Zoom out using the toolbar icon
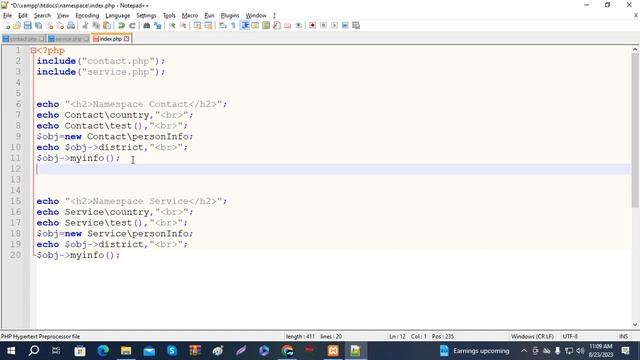Viewport: 640px width, 360px height. tap(183, 25)
